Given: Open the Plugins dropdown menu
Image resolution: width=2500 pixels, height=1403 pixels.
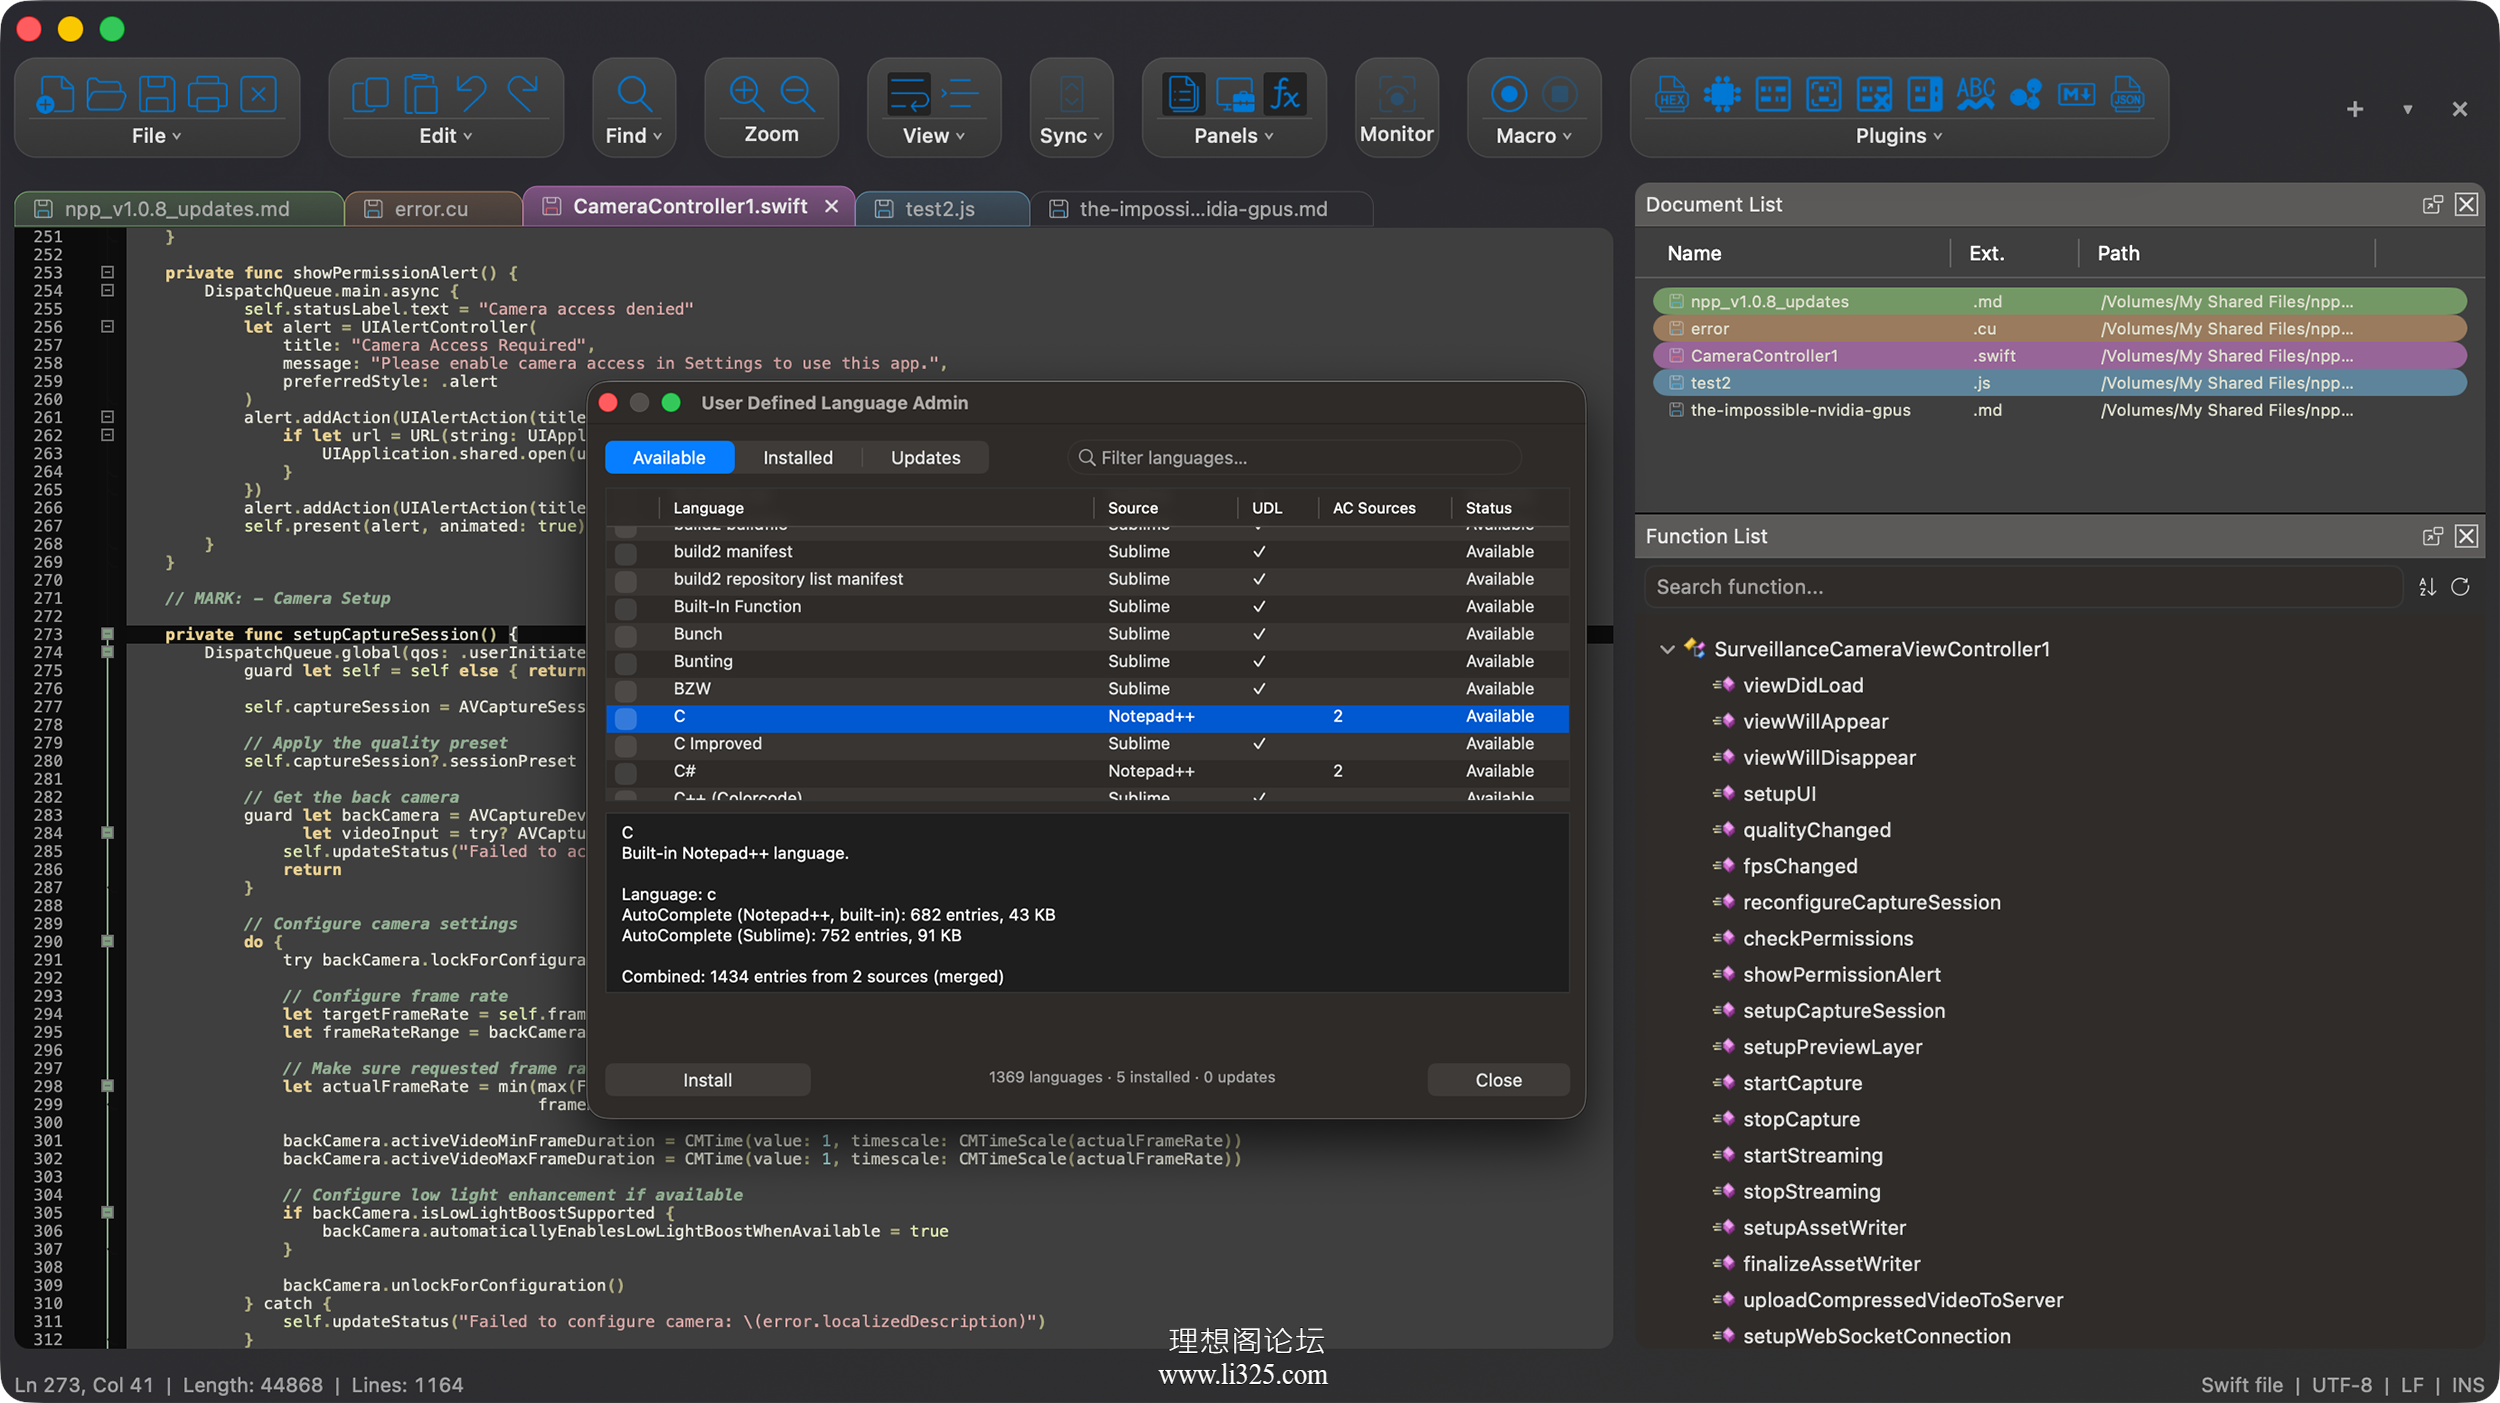Looking at the screenshot, I should (1898, 135).
